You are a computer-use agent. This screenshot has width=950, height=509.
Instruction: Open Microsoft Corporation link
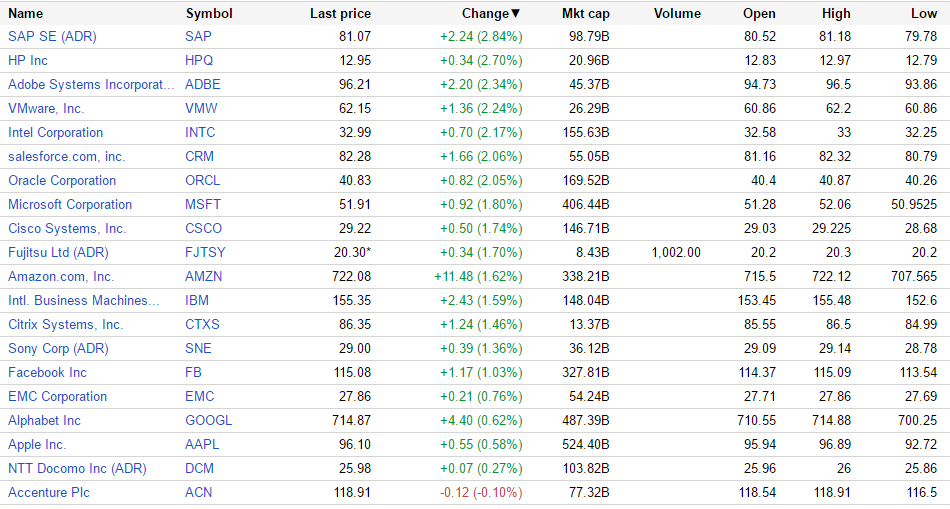[x=70, y=204]
